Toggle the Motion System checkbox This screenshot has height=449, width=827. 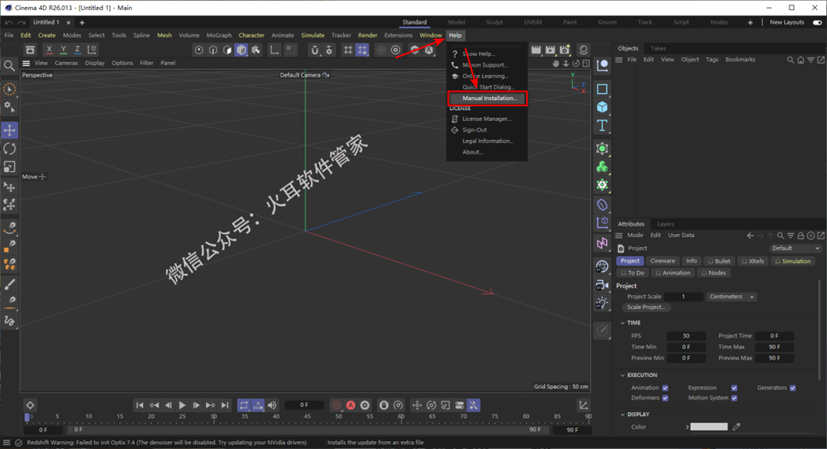pos(734,398)
